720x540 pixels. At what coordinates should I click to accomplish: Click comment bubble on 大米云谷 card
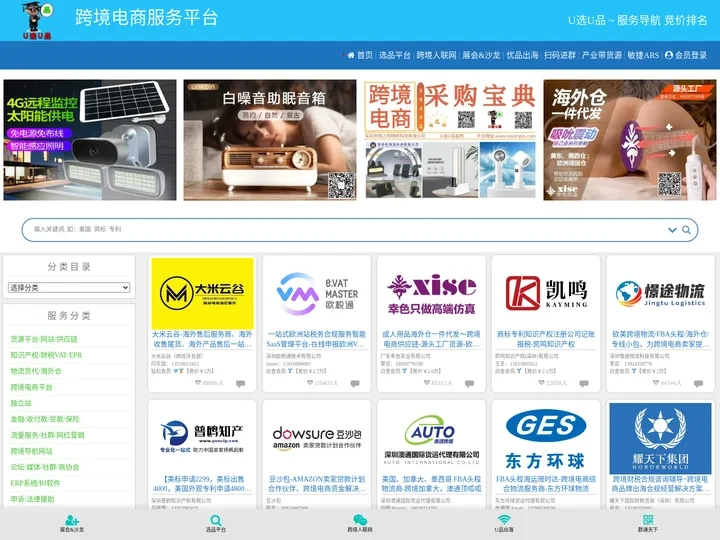pos(241,383)
